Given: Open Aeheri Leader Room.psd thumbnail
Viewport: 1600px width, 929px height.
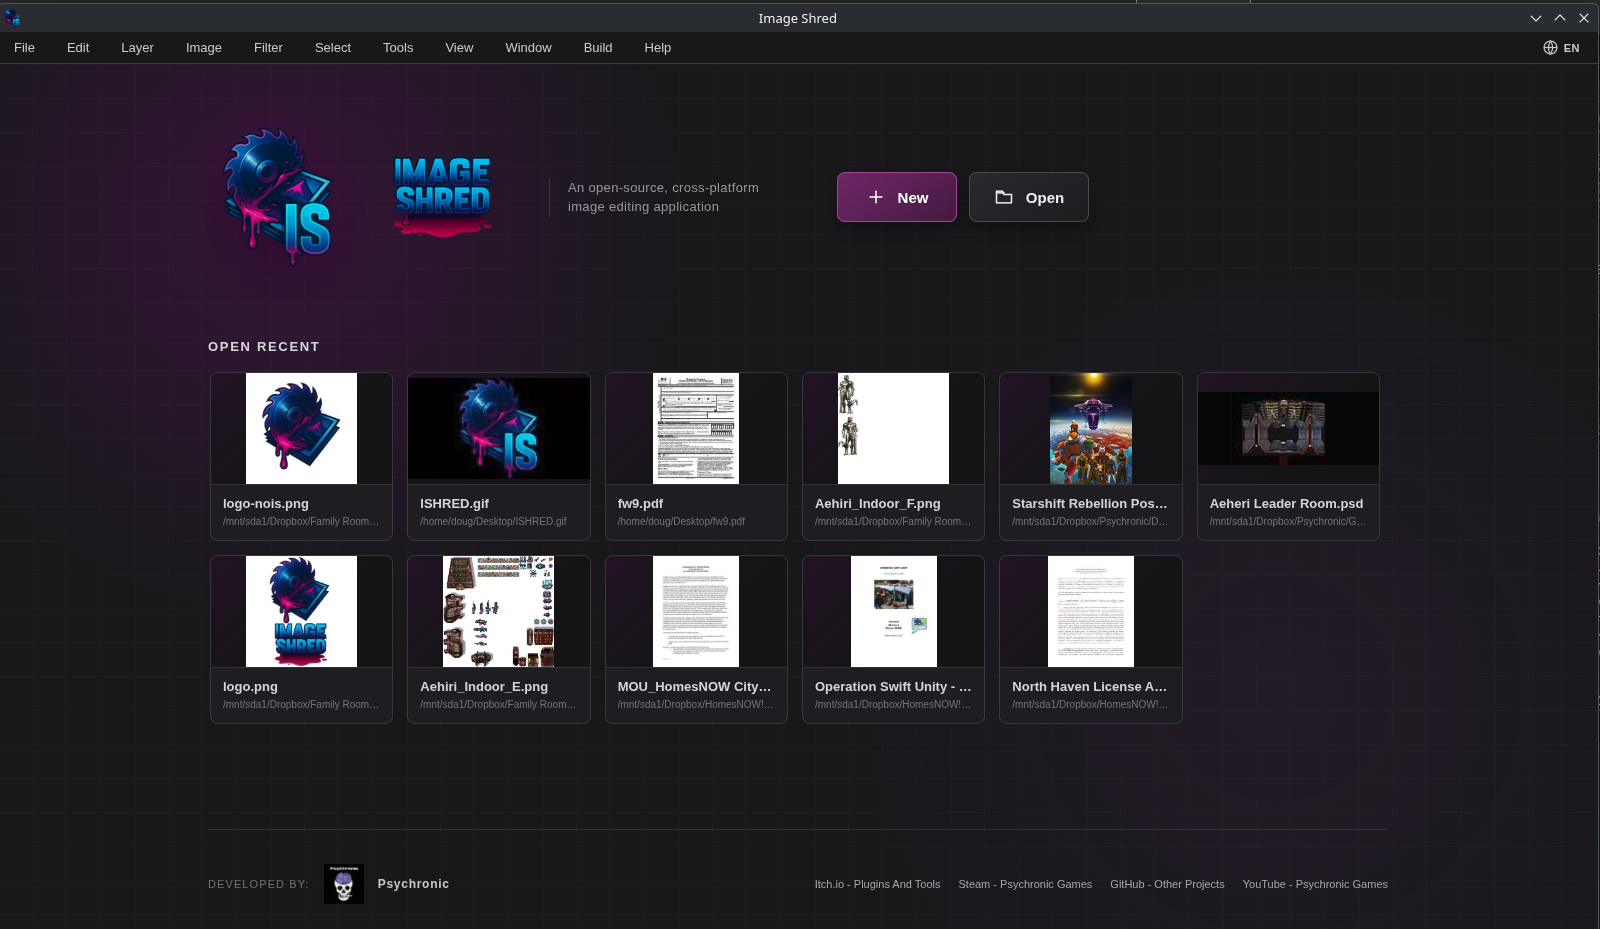Looking at the screenshot, I should [x=1288, y=428].
